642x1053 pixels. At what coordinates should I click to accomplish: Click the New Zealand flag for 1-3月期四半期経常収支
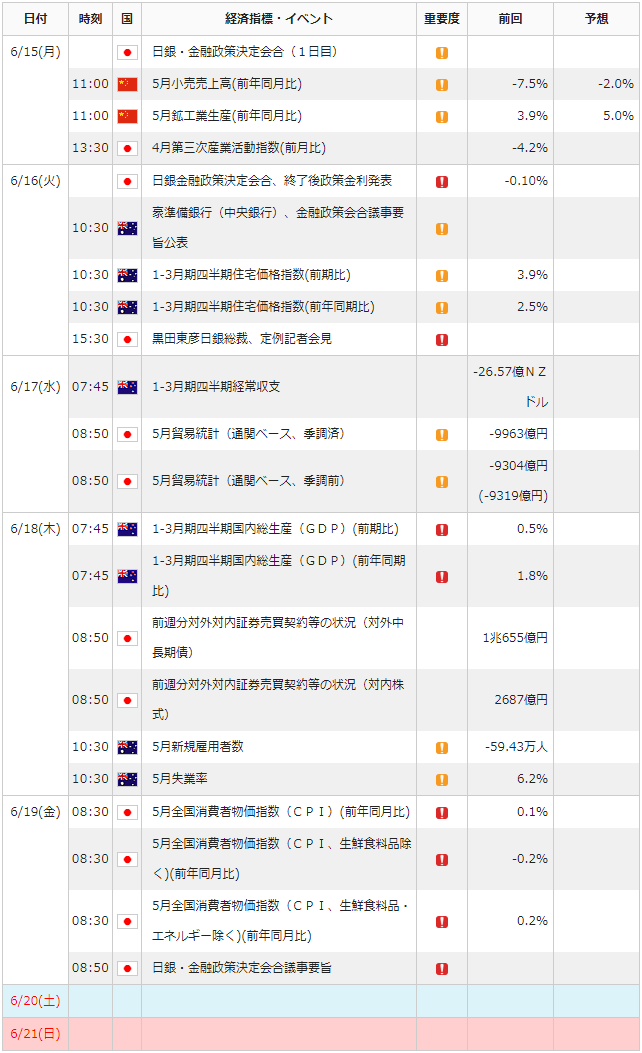(127, 387)
